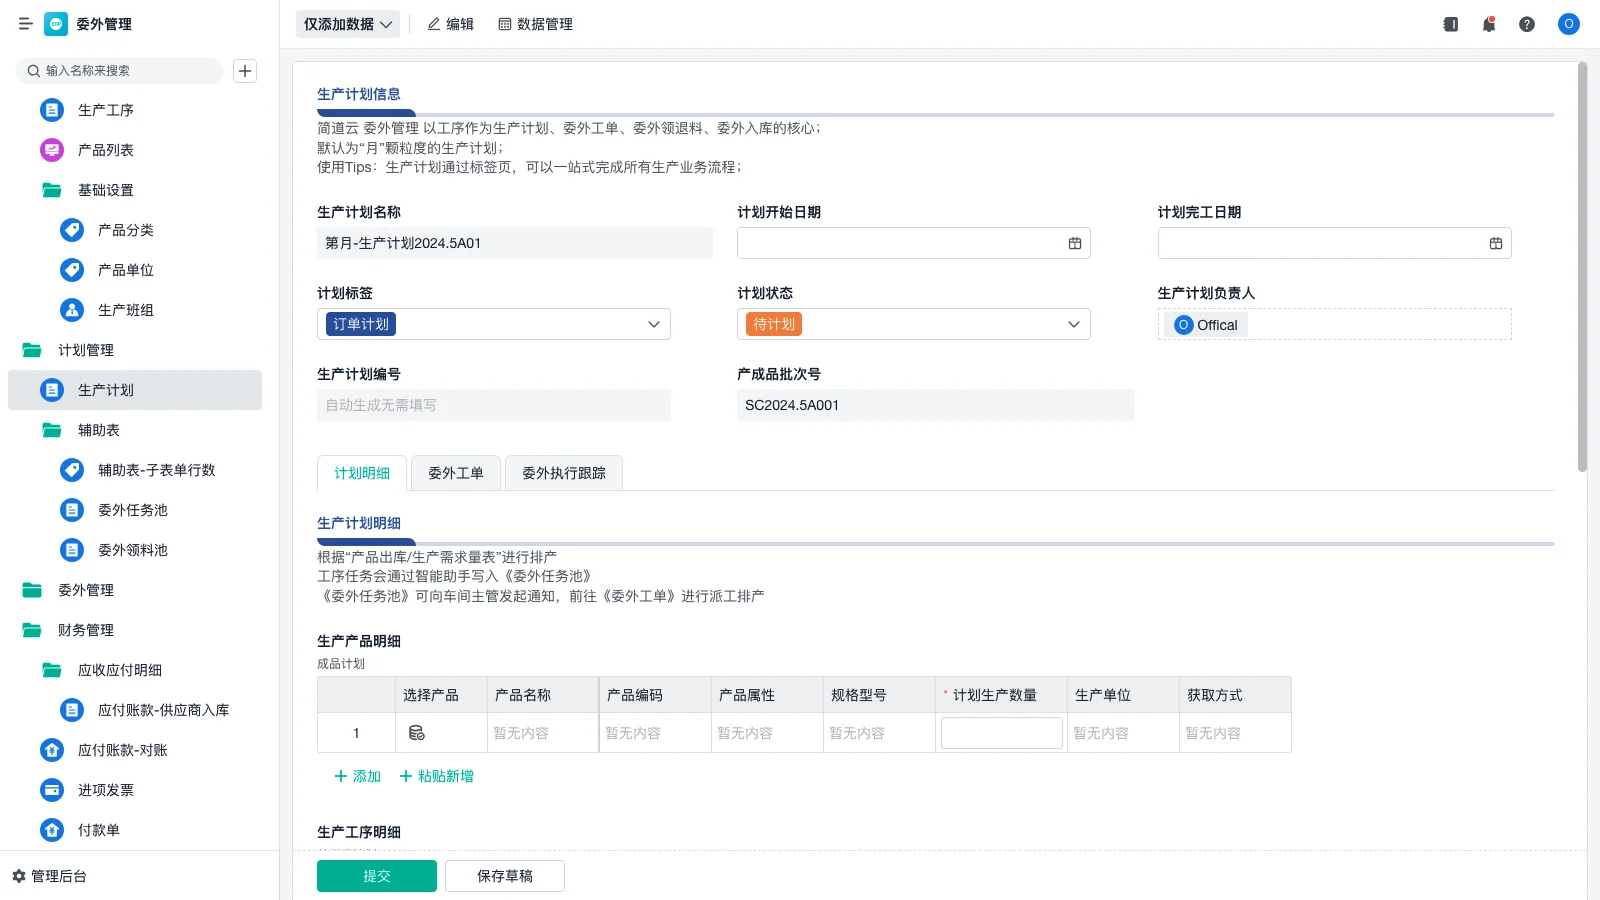The image size is (1600, 900).
Task: Open the dark panel icon in top bar
Action: [x=1451, y=24]
